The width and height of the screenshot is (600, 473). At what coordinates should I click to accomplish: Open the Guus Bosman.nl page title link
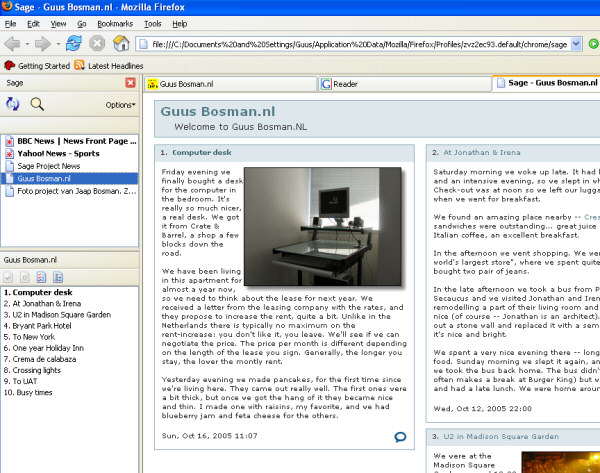point(218,111)
